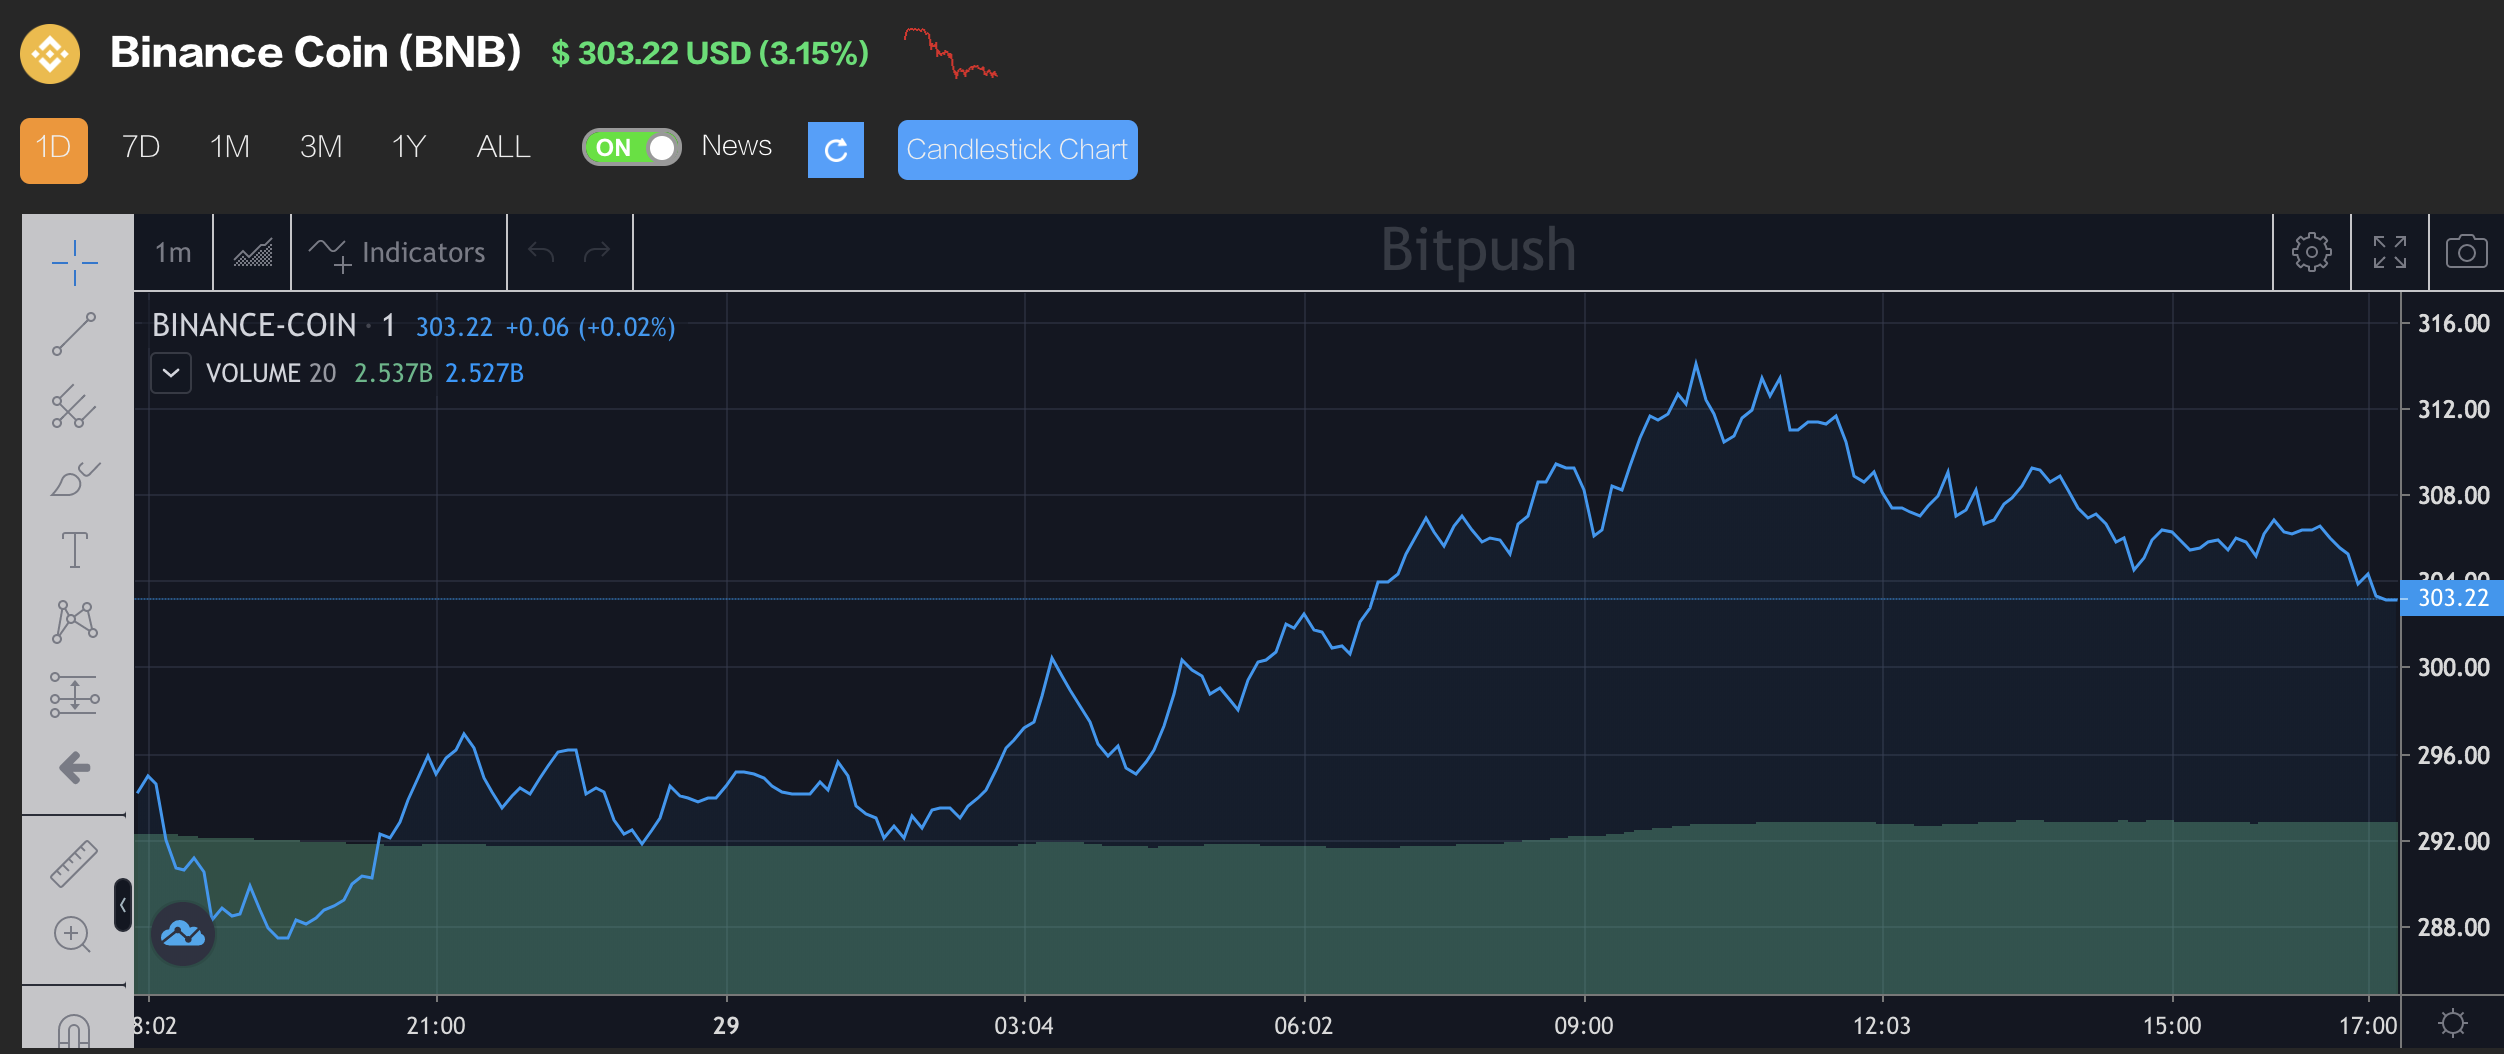This screenshot has height=1054, width=2504.
Task: Toggle the News ON switch
Action: pyautogui.click(x=632, y=147)
